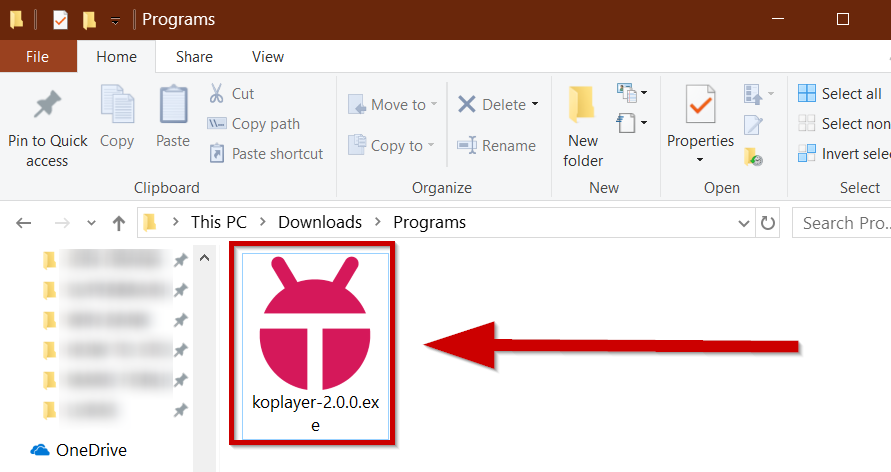Click Properties quick access toolbar icon

[60, 20]
